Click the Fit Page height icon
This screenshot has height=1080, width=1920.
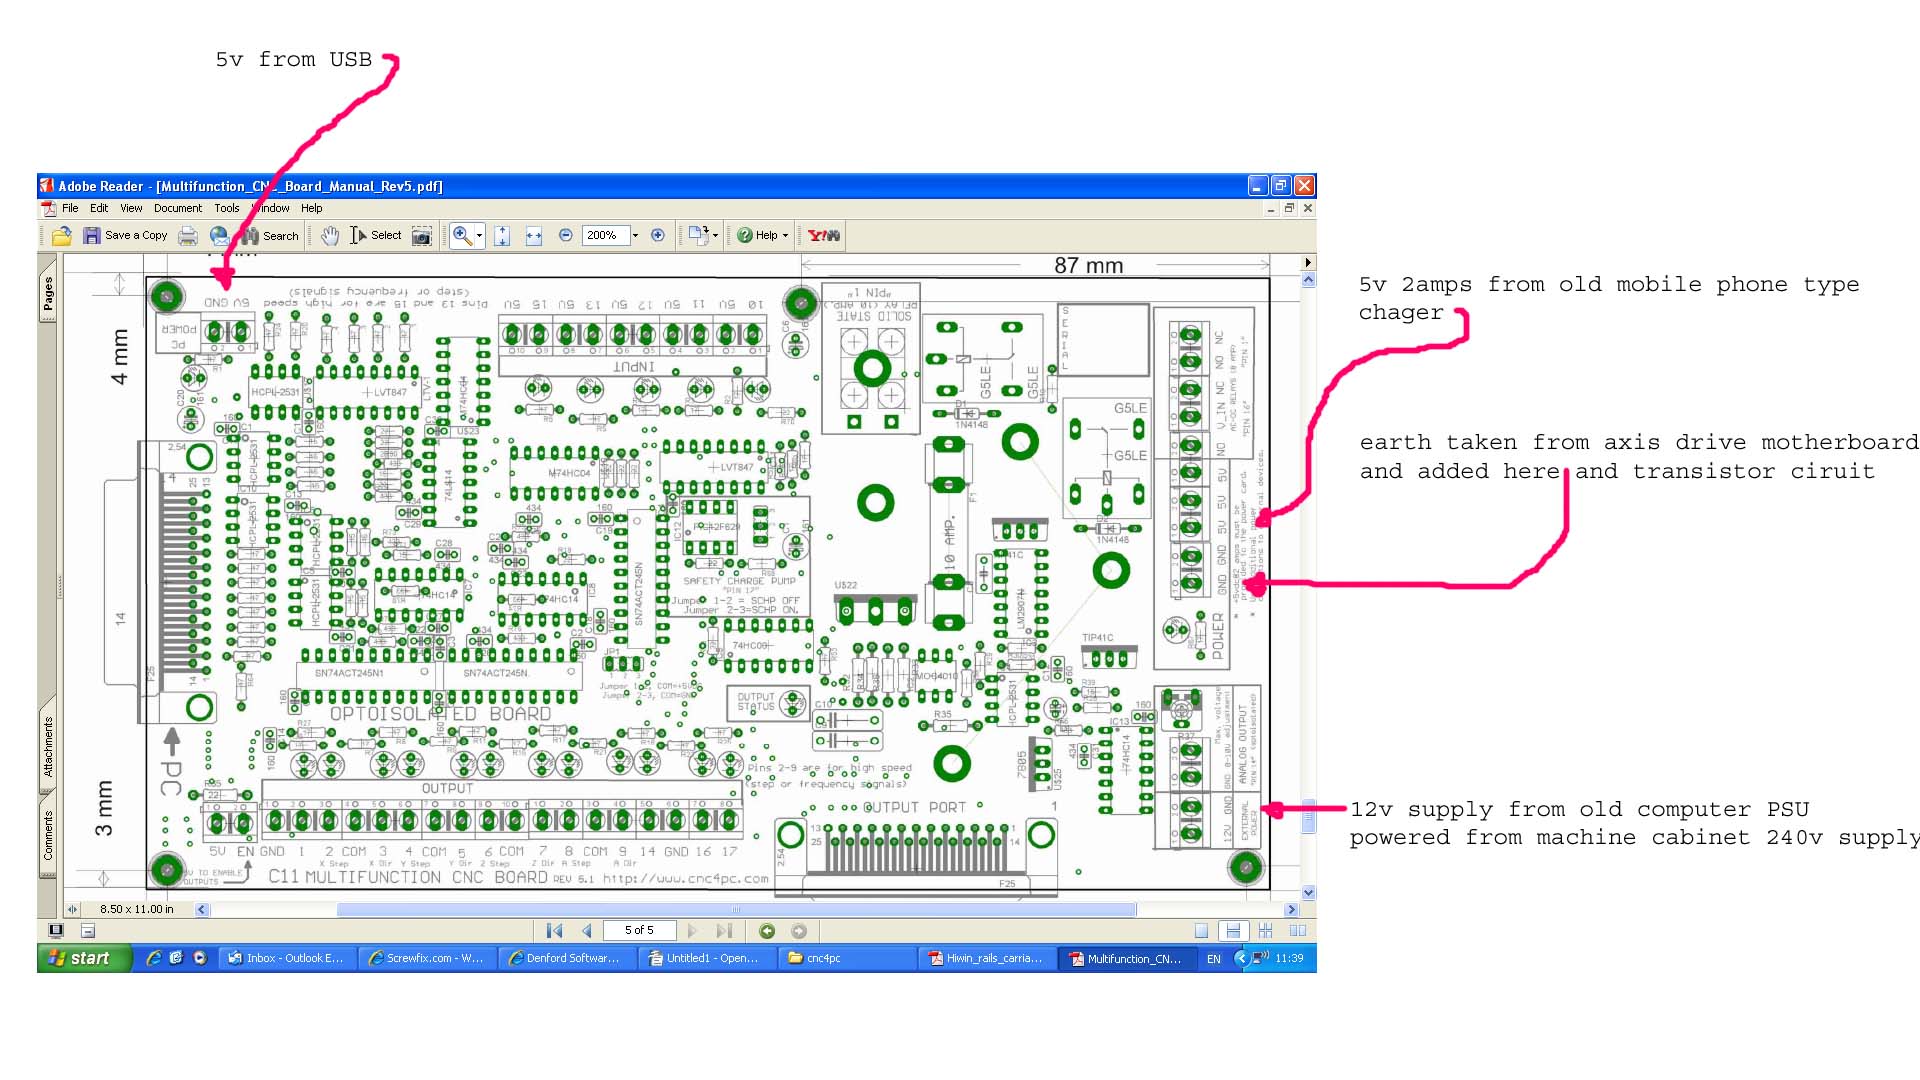[x=502, y=236]
